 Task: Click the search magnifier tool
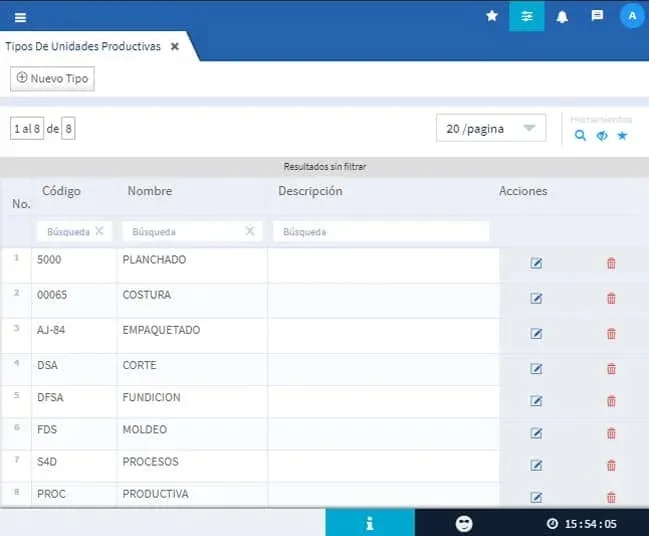click(580, 135)
